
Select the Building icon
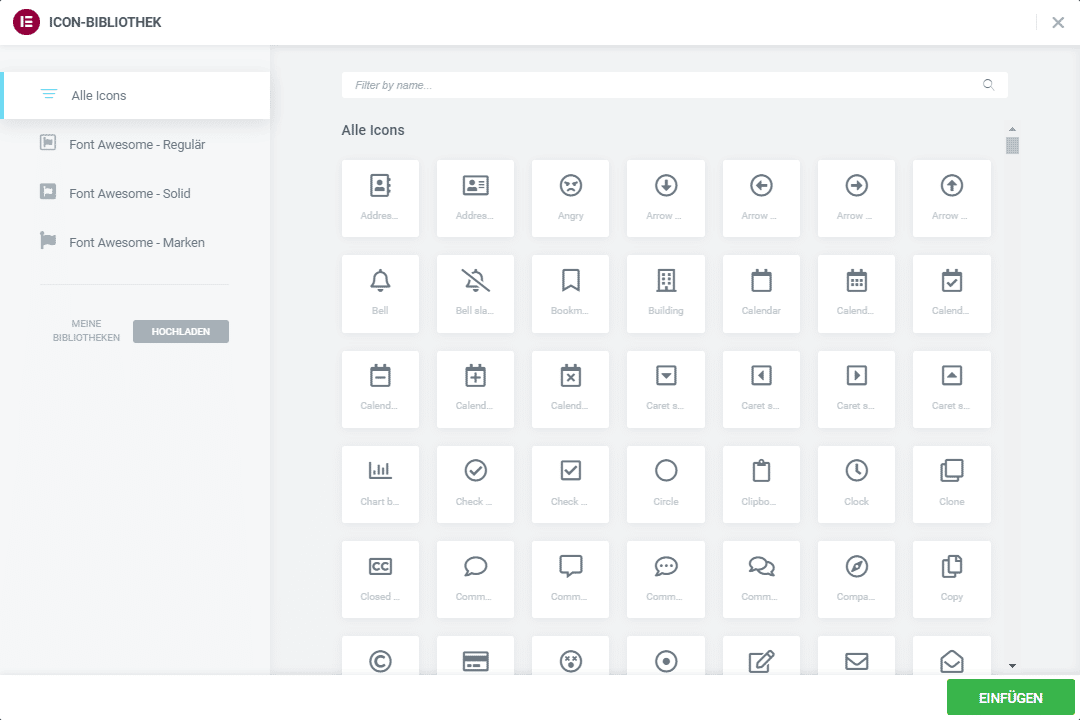pos(665,293)
